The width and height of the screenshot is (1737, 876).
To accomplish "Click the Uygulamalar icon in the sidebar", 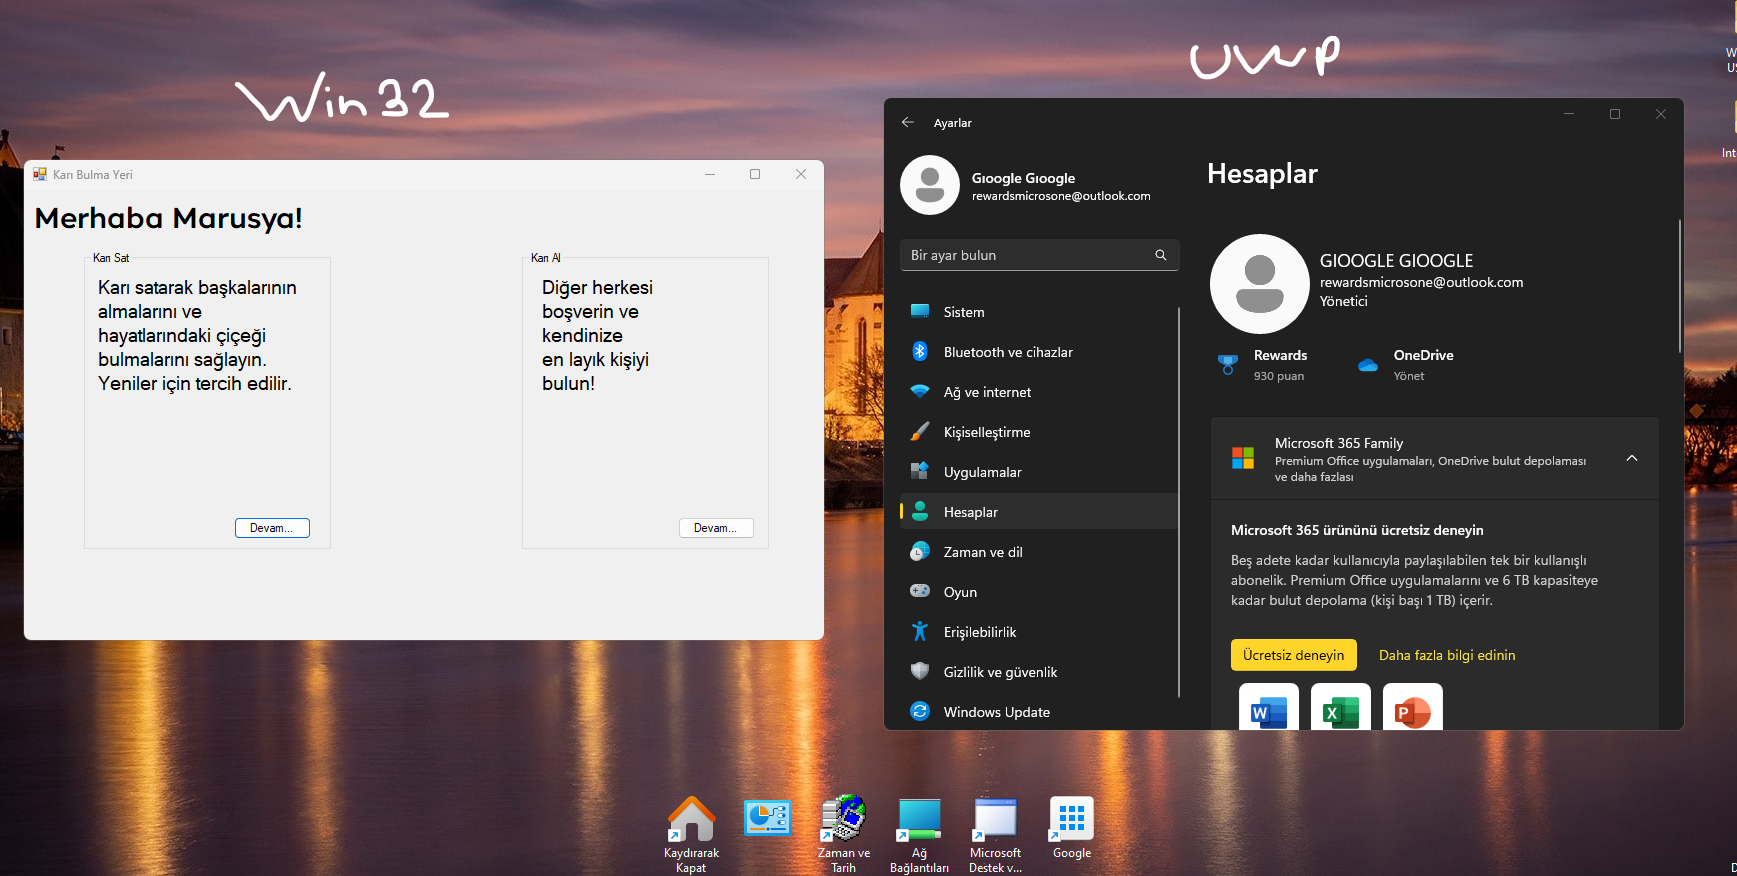I will [920, 471].
